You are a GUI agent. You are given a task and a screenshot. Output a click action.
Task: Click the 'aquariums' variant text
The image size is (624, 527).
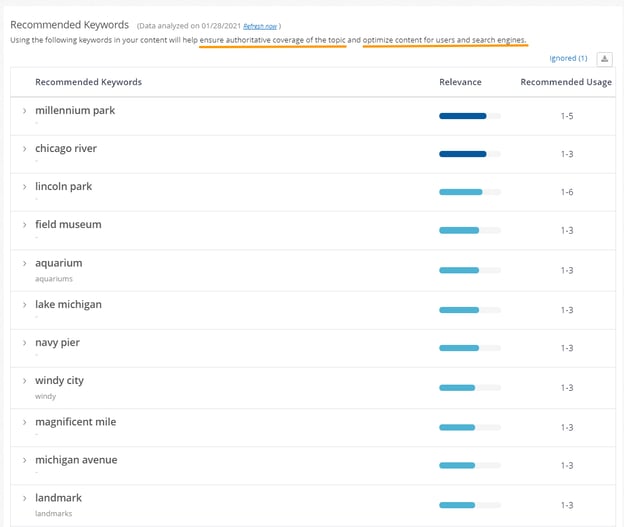point(54,279)
